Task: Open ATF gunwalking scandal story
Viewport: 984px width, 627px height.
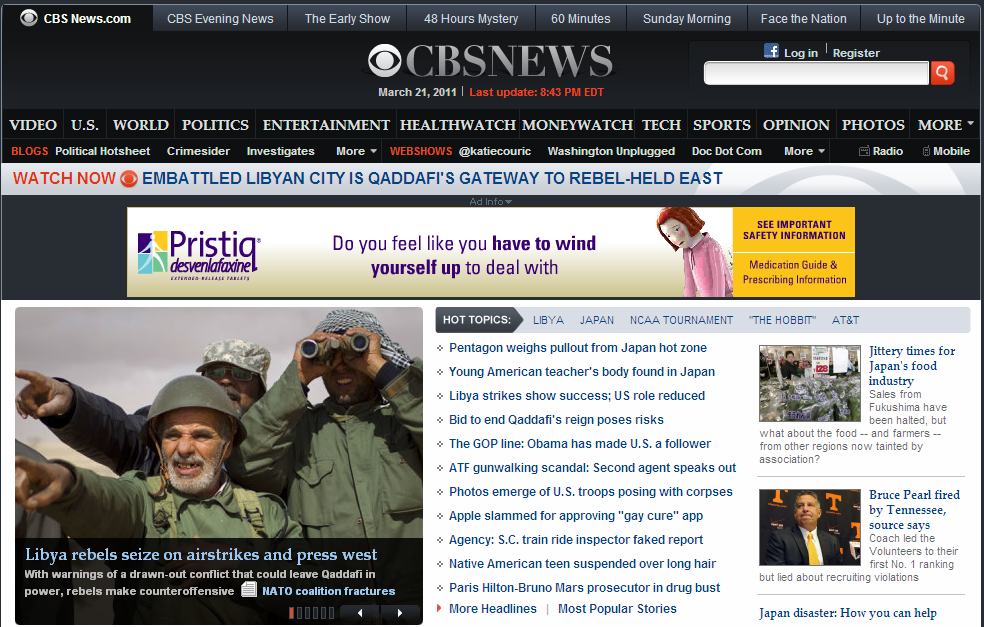Action: 592,468
